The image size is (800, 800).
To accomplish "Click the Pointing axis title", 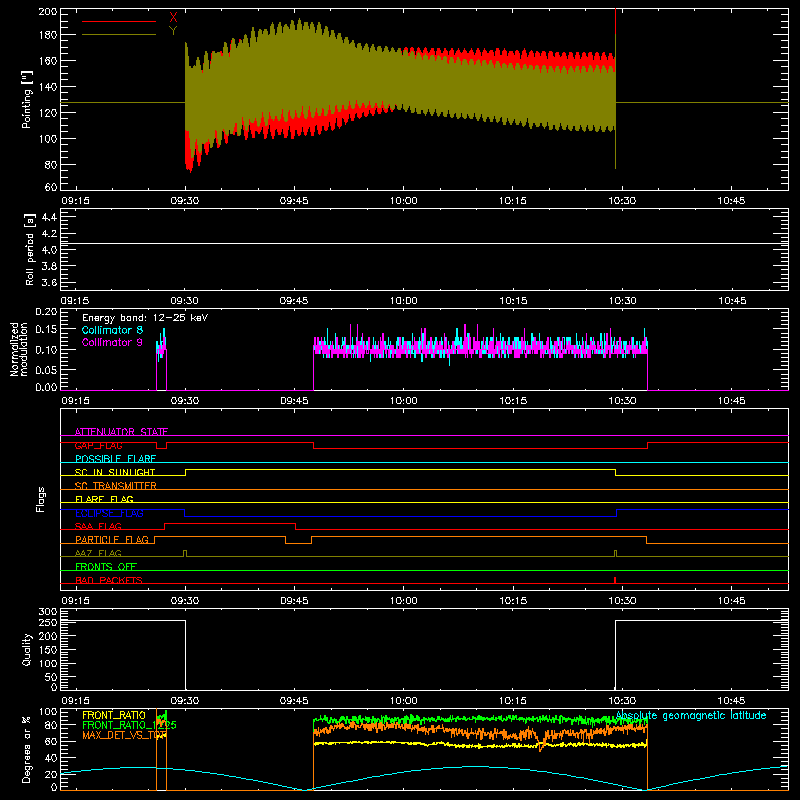I will pos(27,99).
